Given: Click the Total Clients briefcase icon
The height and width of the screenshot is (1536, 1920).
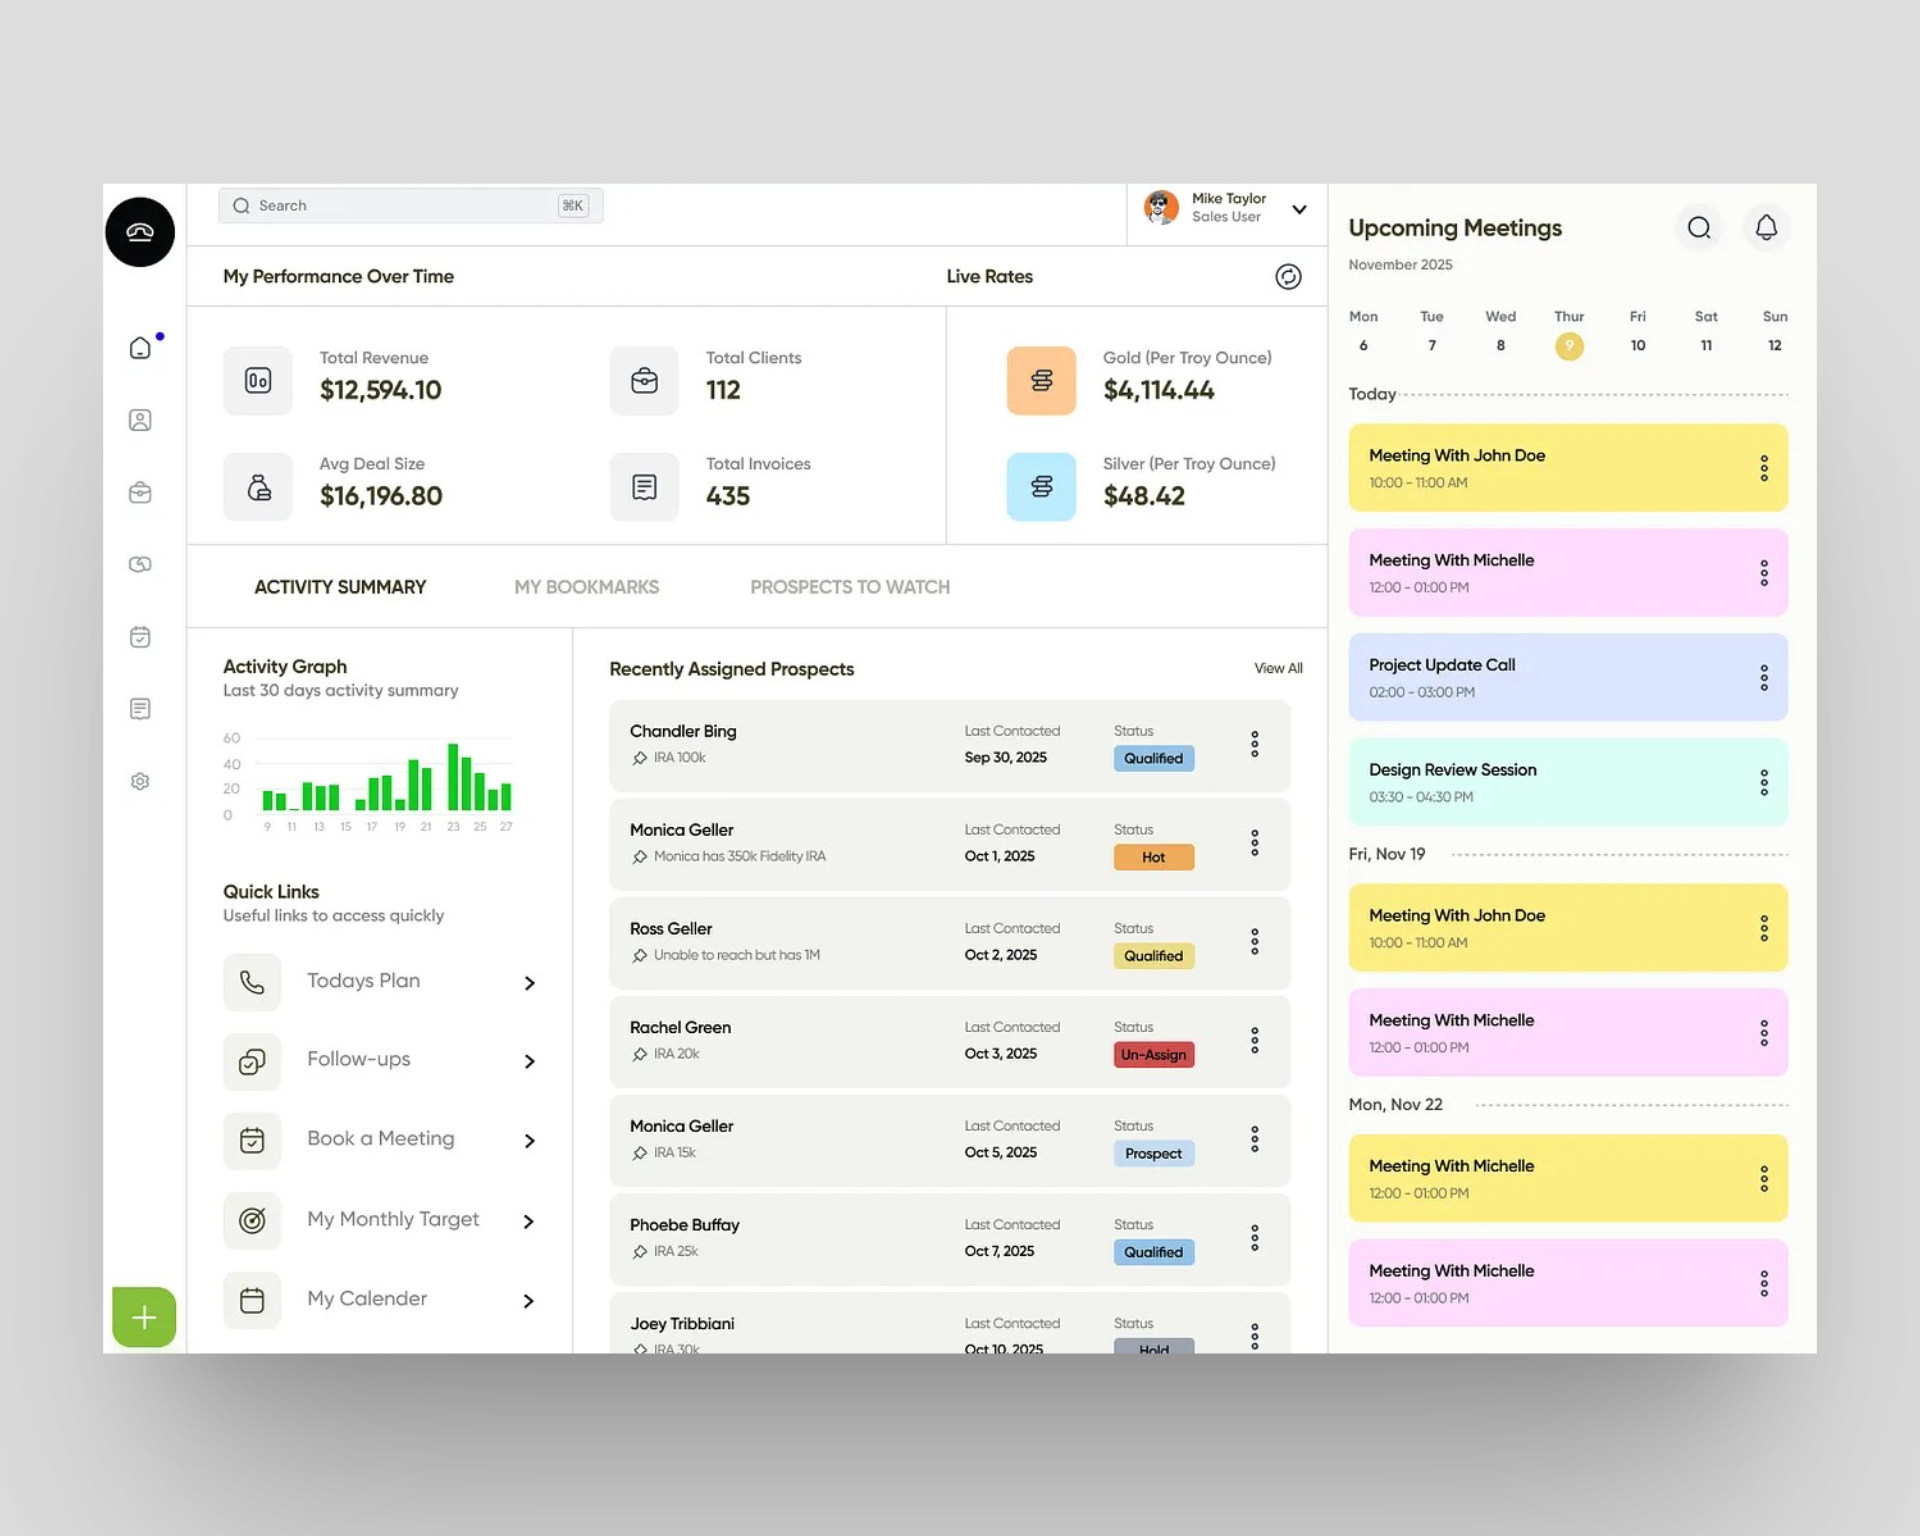Looking at the screenshot, I should coord(644,380).
